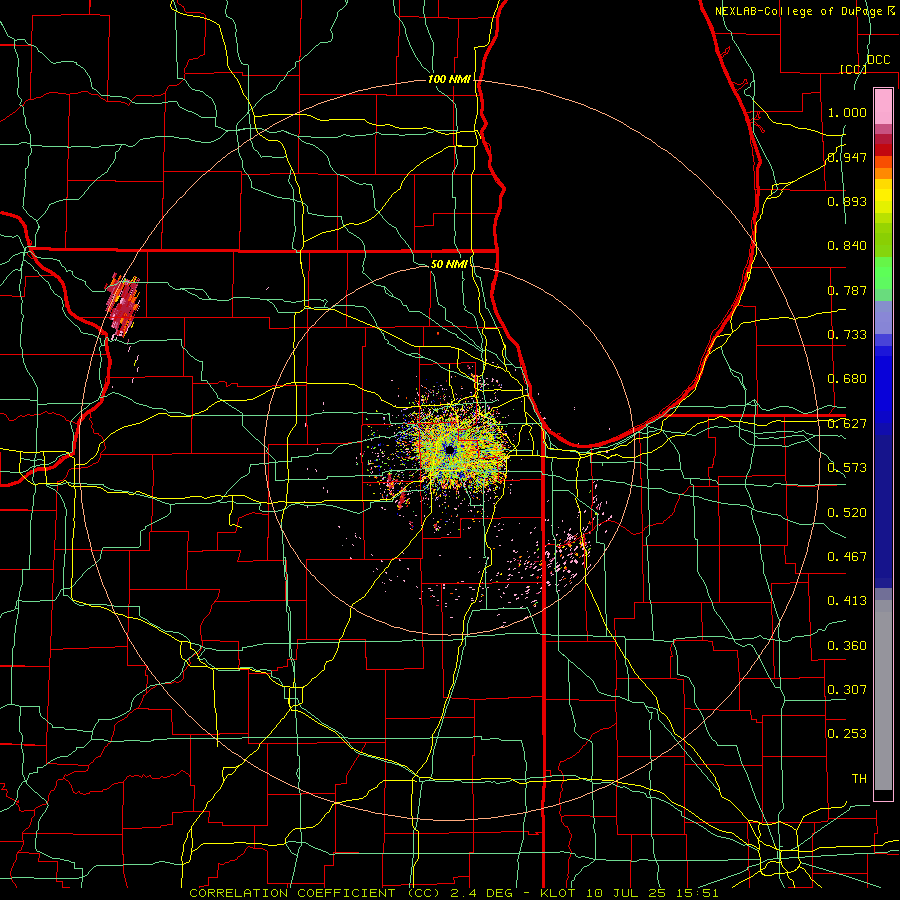Select the 0.627 legend value

point(847,424)
